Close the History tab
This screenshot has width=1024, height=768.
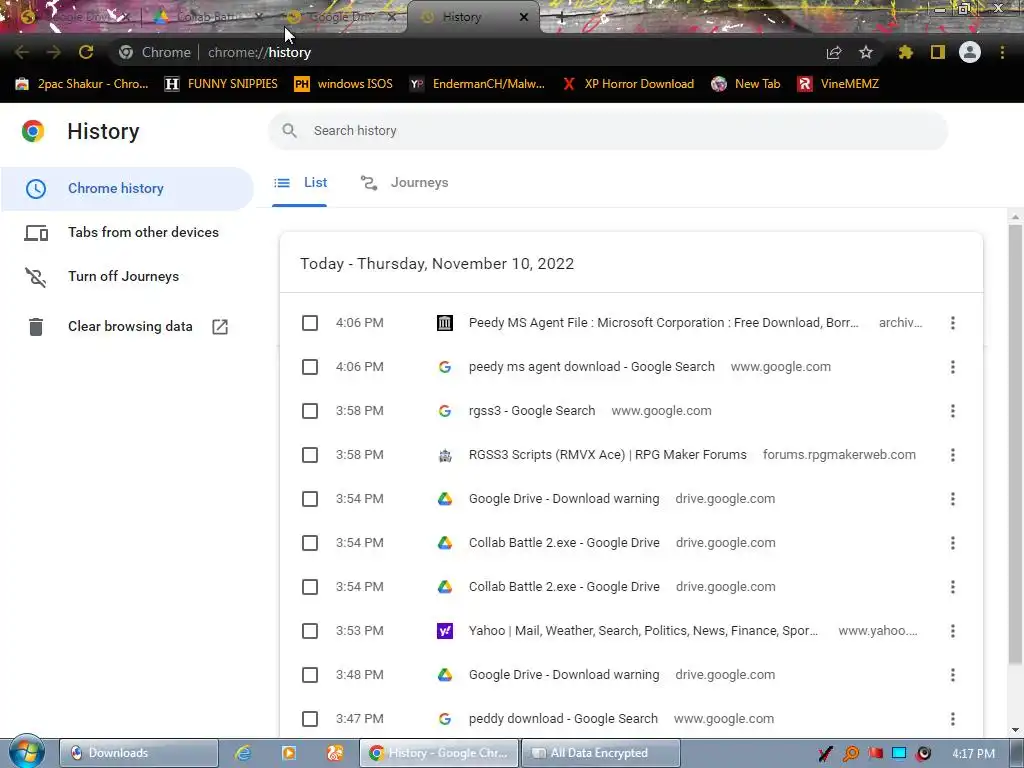pos(524,17)
